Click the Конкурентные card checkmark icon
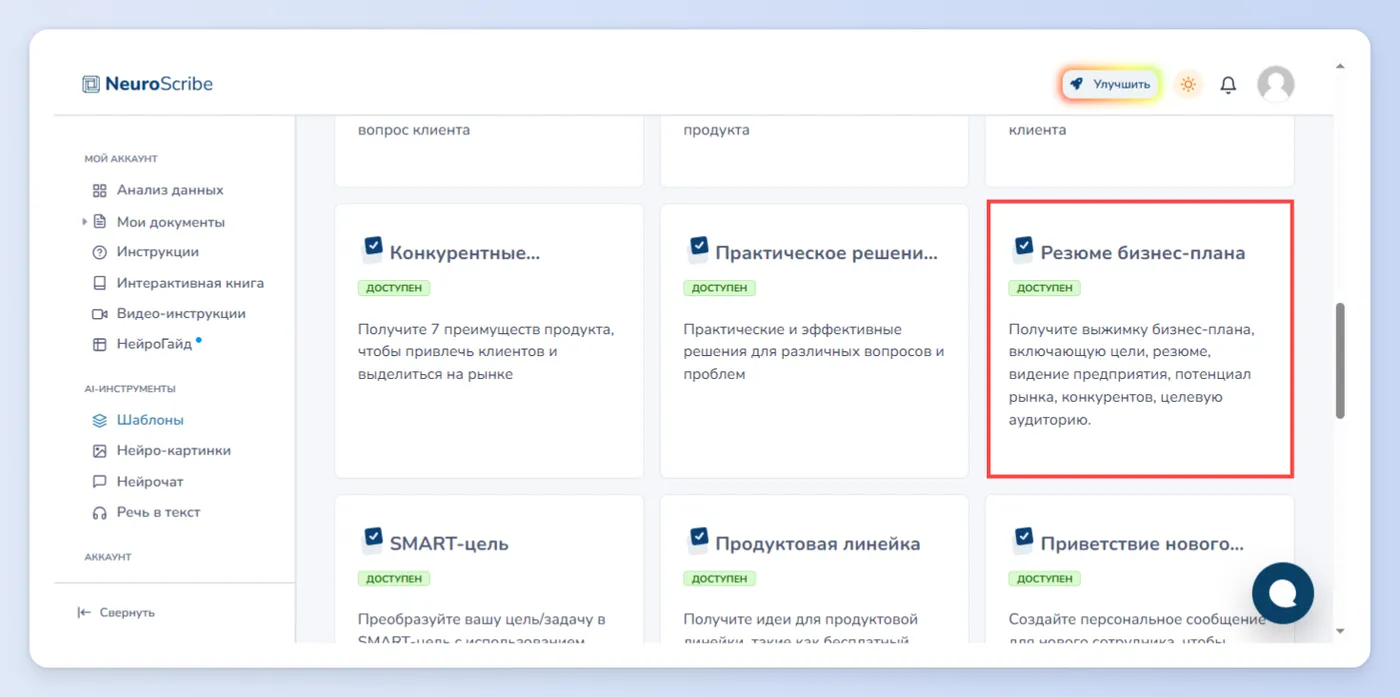 [372, 248]
